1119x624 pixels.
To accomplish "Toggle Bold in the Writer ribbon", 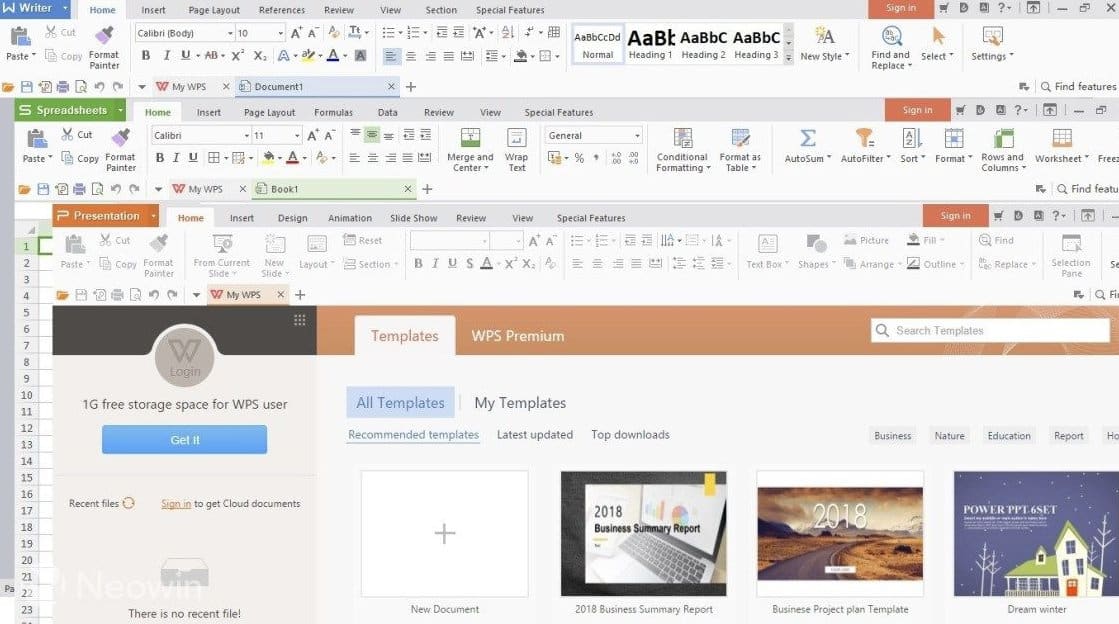I will [146, 56].
